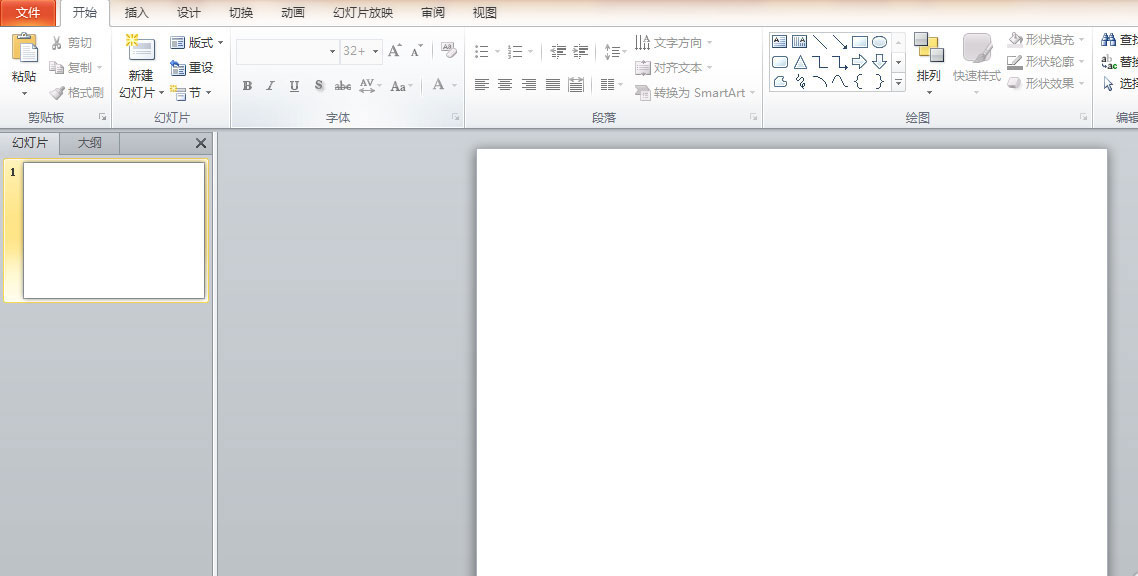Click the Section (节) button

(191, 93)
